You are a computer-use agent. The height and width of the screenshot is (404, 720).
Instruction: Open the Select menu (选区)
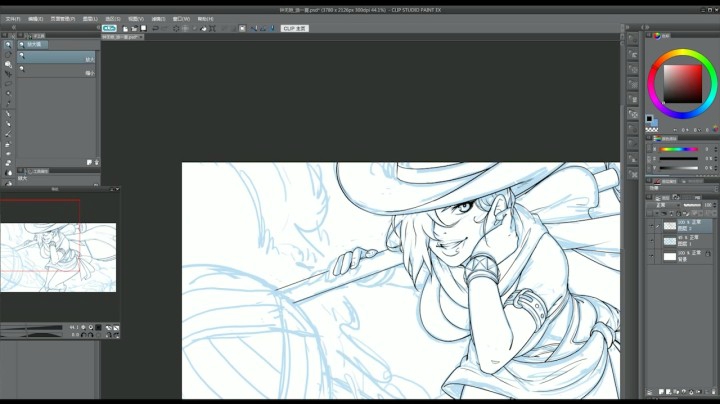pos(112,19)
